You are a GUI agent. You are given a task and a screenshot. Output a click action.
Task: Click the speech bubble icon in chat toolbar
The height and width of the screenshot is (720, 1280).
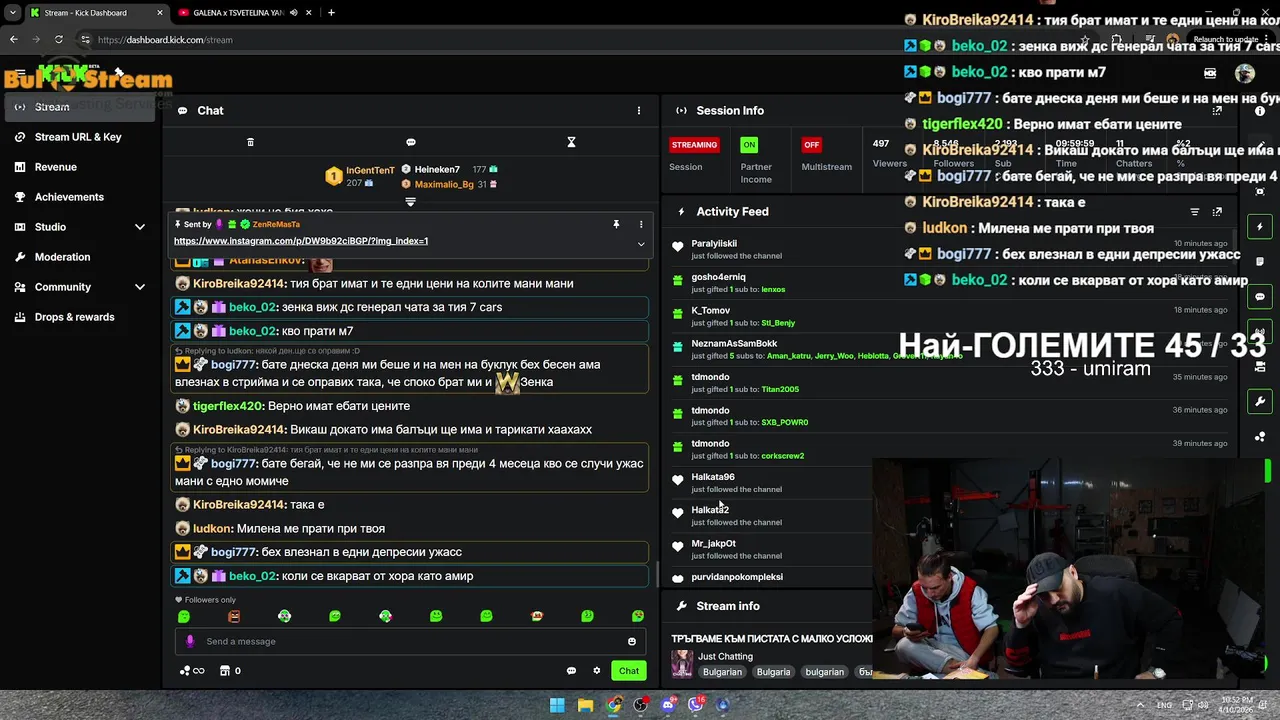pos(411,142)
